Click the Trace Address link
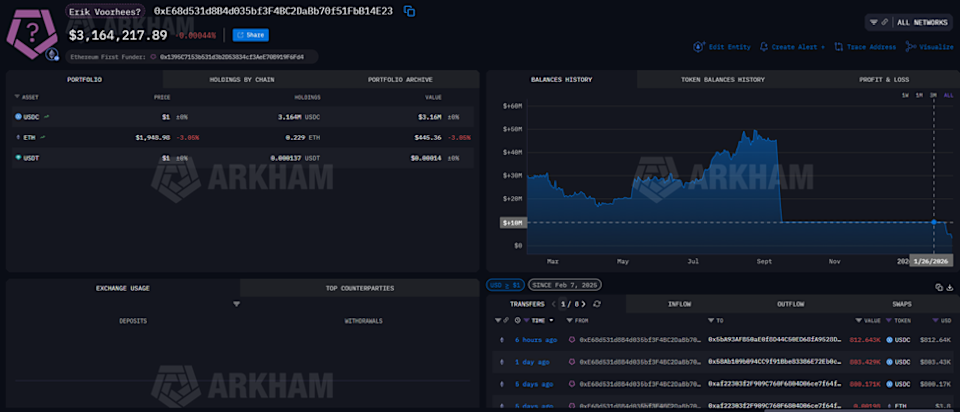The height and width of the screenshot is (412, 960). pyautogui.click(x=871, y=47)
